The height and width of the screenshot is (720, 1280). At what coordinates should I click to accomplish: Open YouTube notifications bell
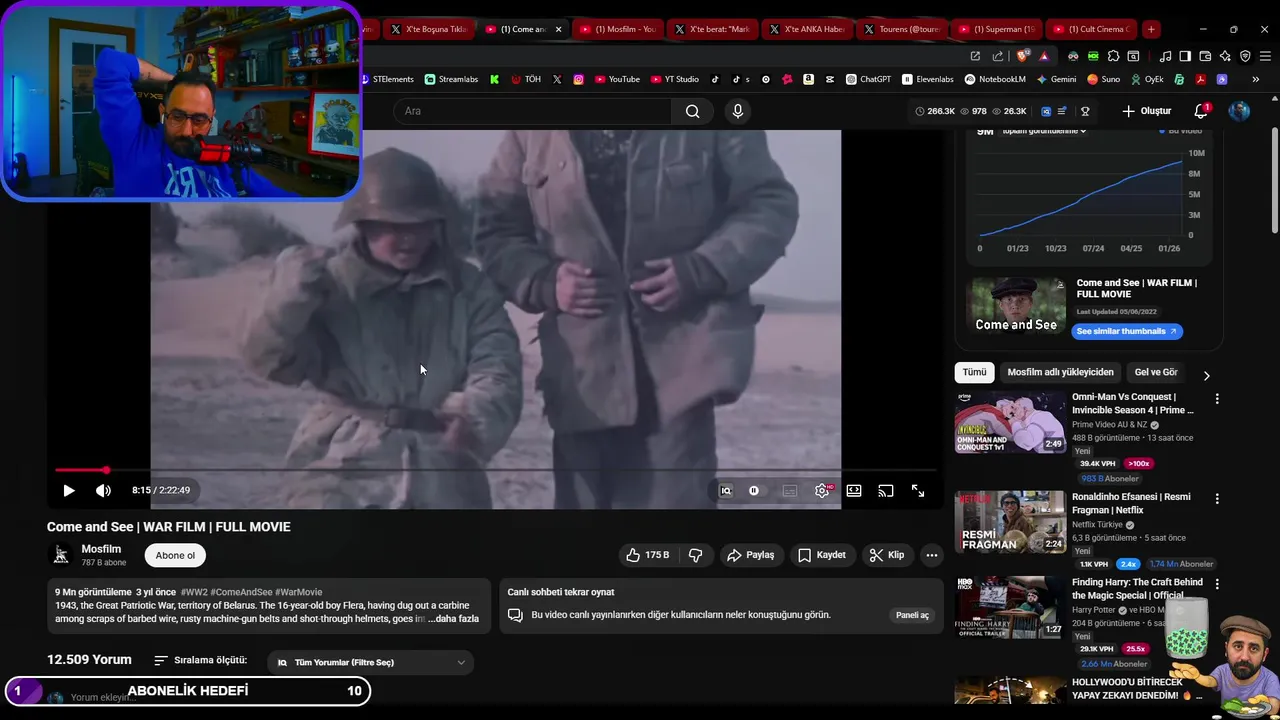point(1201,111)
